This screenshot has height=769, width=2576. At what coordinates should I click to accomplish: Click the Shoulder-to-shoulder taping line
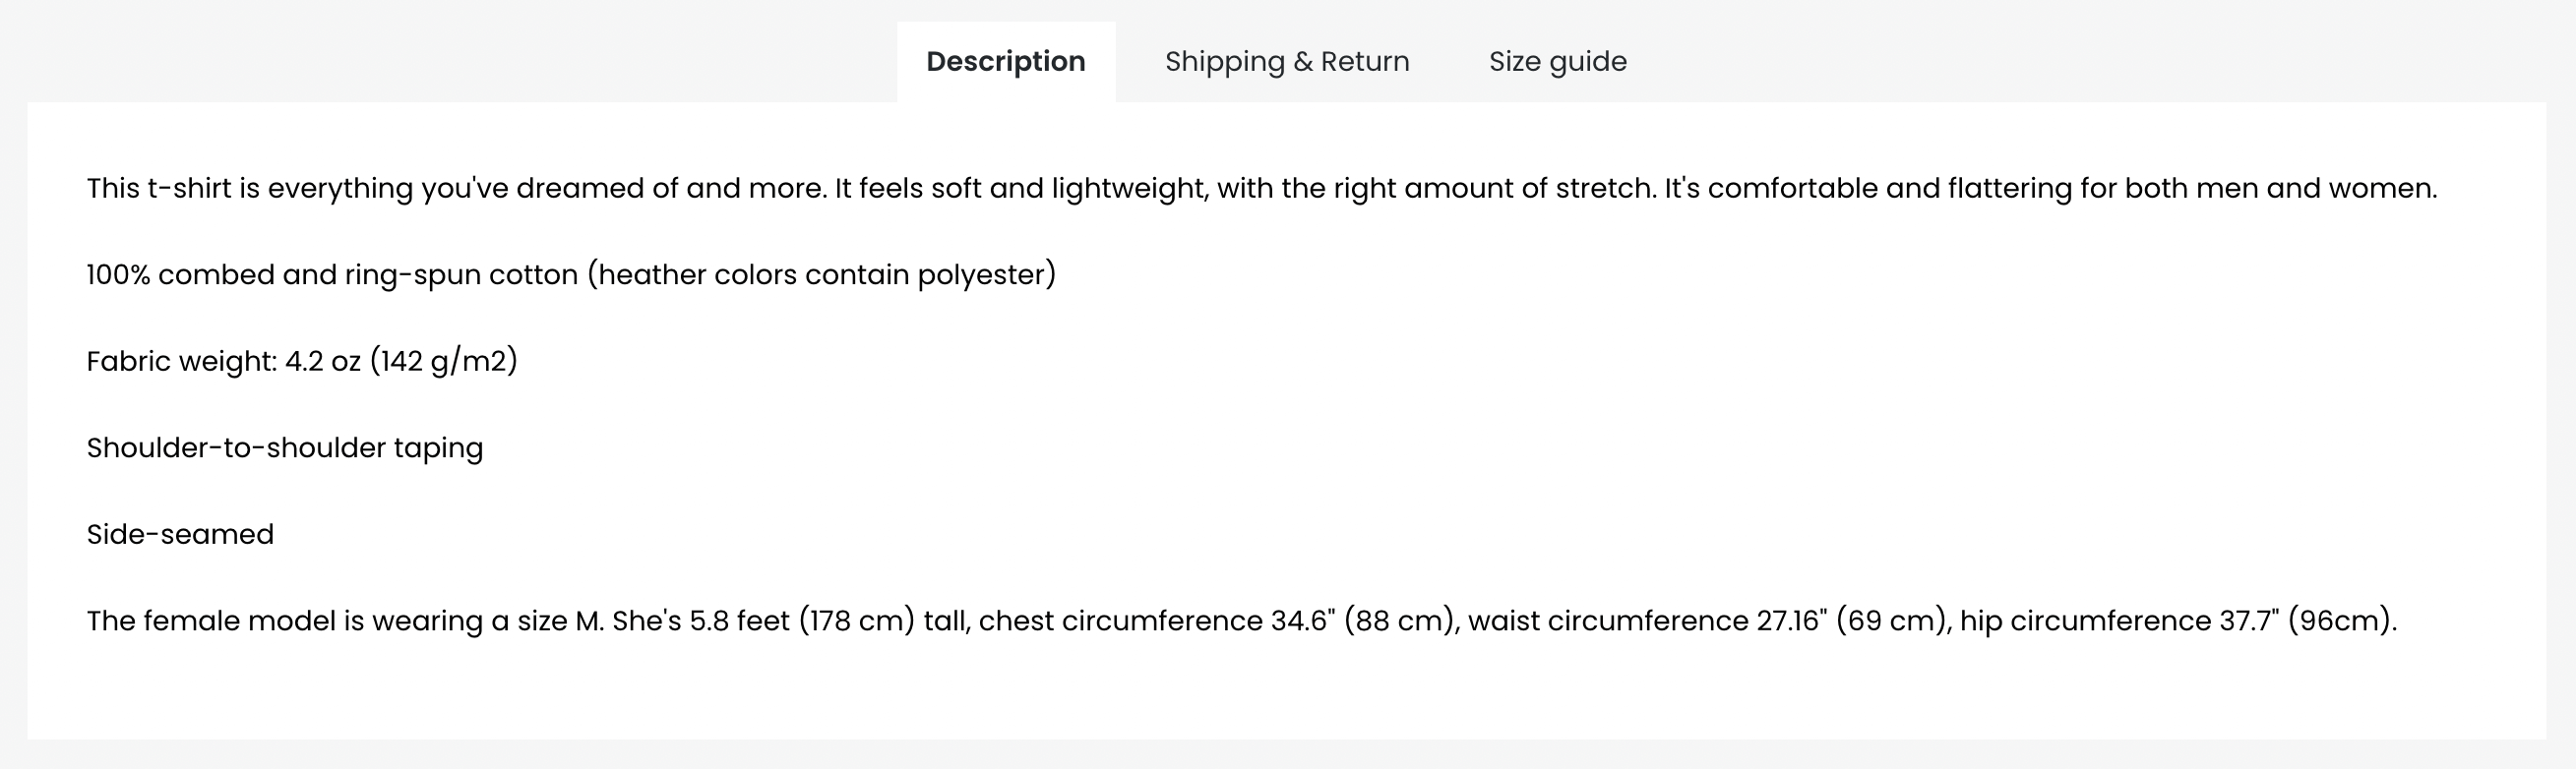point(284,448)
